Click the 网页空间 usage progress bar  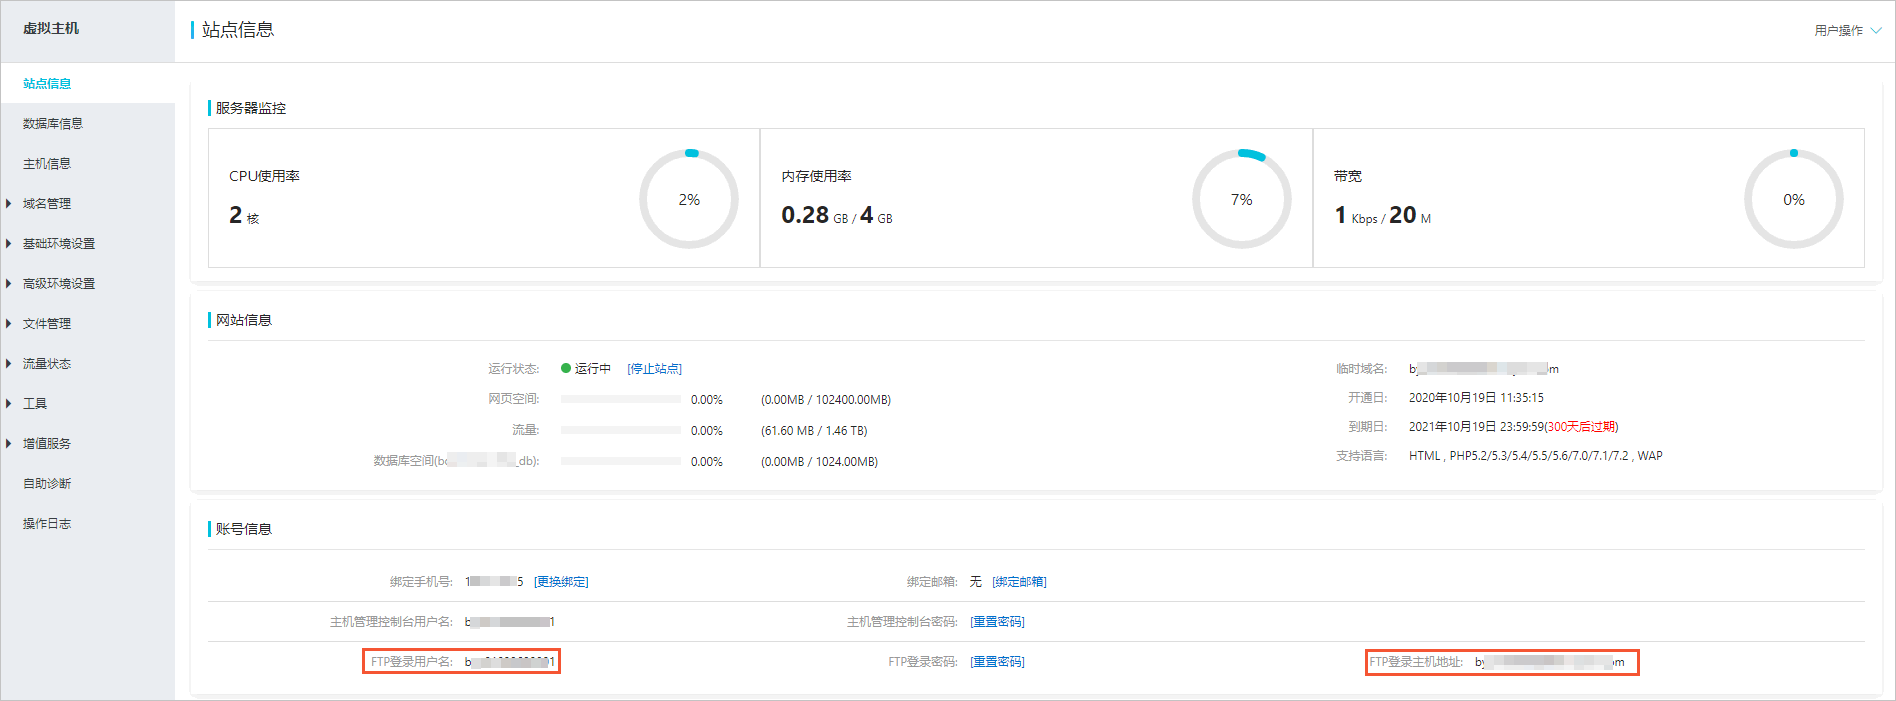[621, 399]
